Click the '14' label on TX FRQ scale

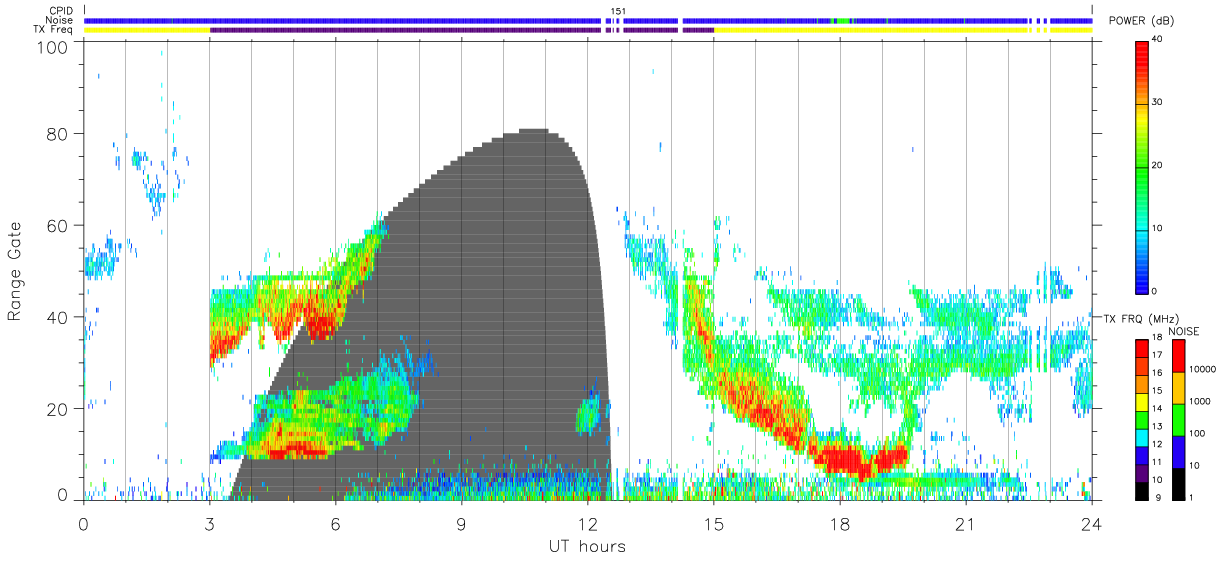[x=1158, y=410]
